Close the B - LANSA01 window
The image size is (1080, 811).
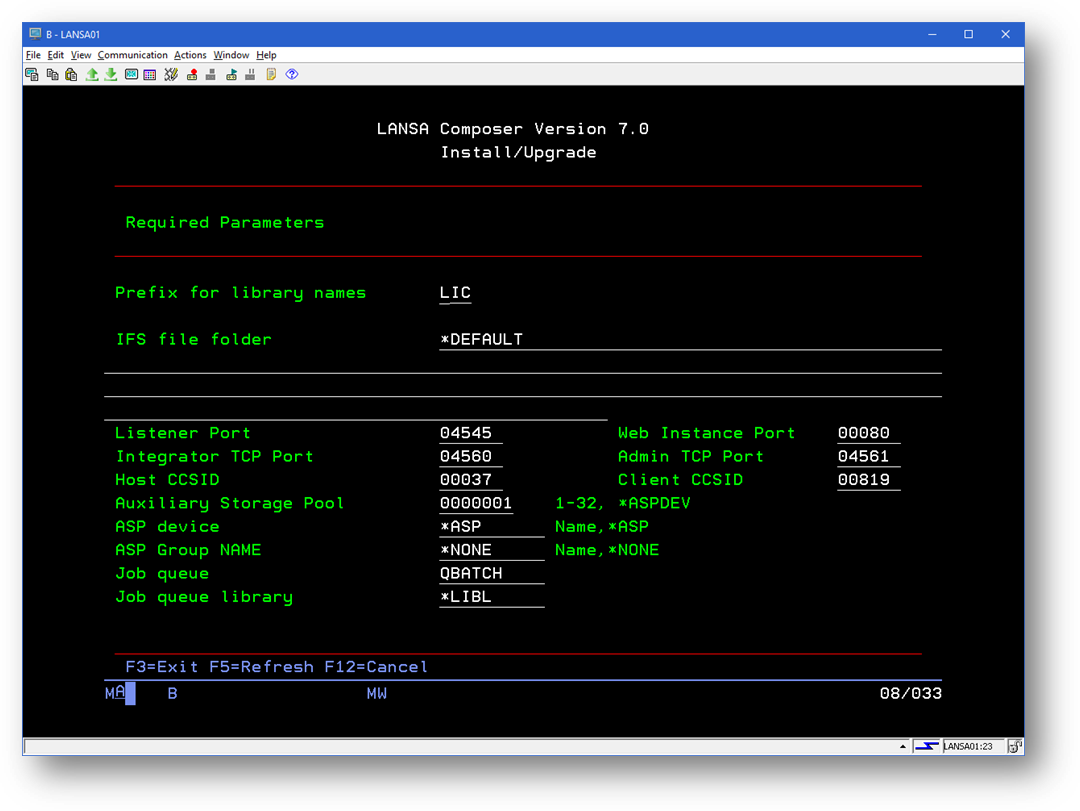[1006, 34]
